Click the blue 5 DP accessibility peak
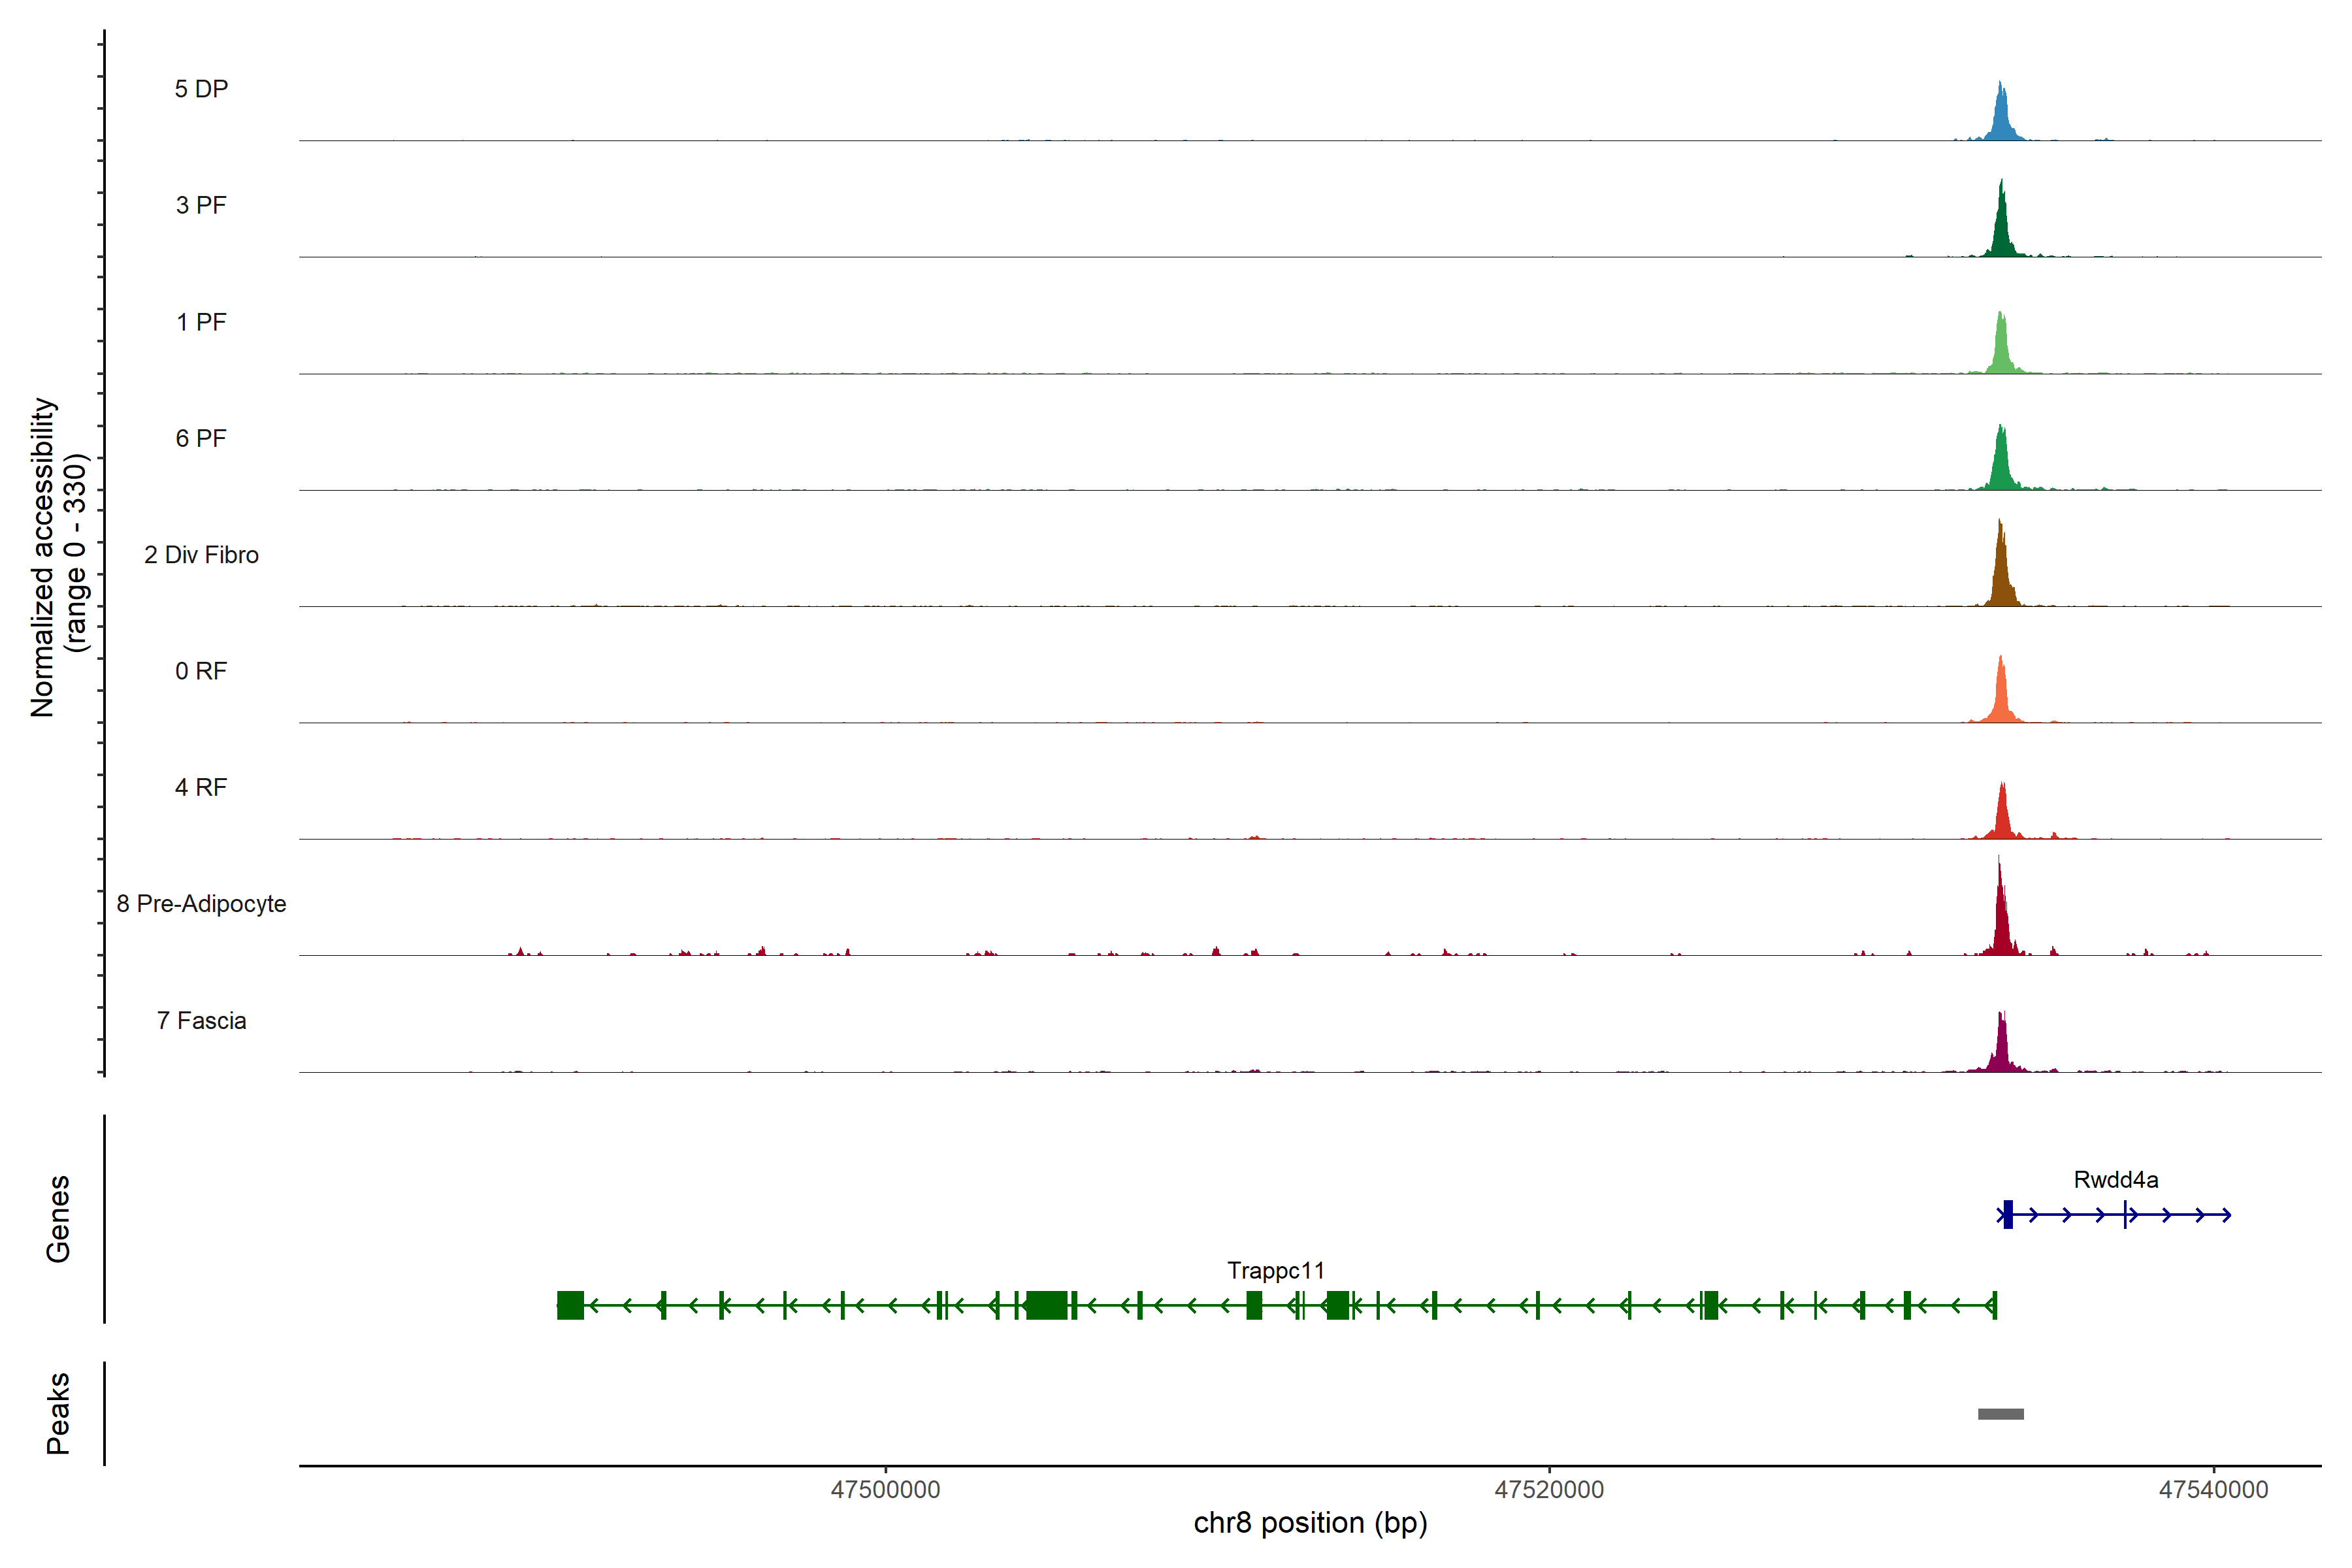Image resolution: width=2352 pixels, height=1568 pixels. coord(2000,118)
